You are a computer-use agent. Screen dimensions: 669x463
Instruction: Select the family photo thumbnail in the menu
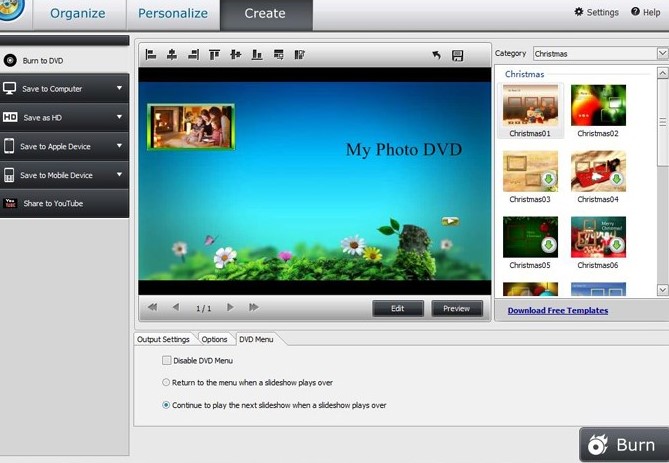point(191,127)
